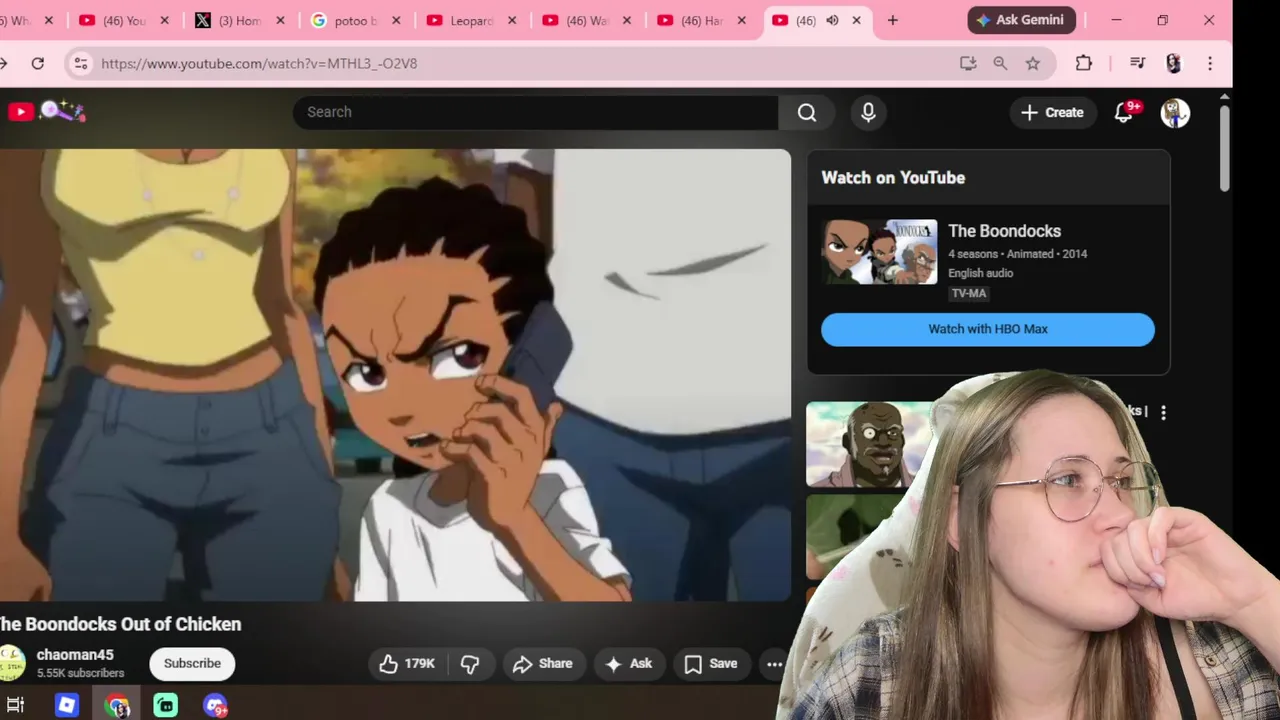Open Chrome from the taskbar
The image size is (1280, 720).
pyautogui.click(x=117, y=706)
